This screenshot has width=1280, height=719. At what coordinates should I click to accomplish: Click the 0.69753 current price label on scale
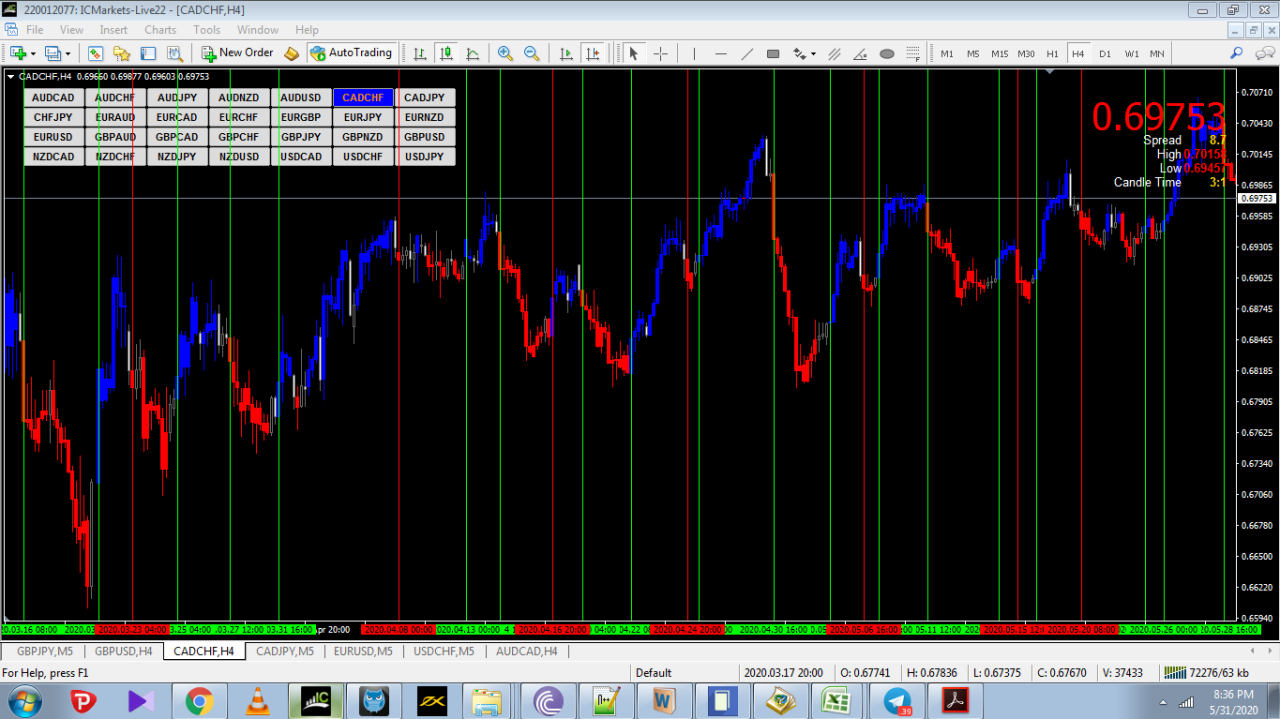click(x=1257, y=198)
